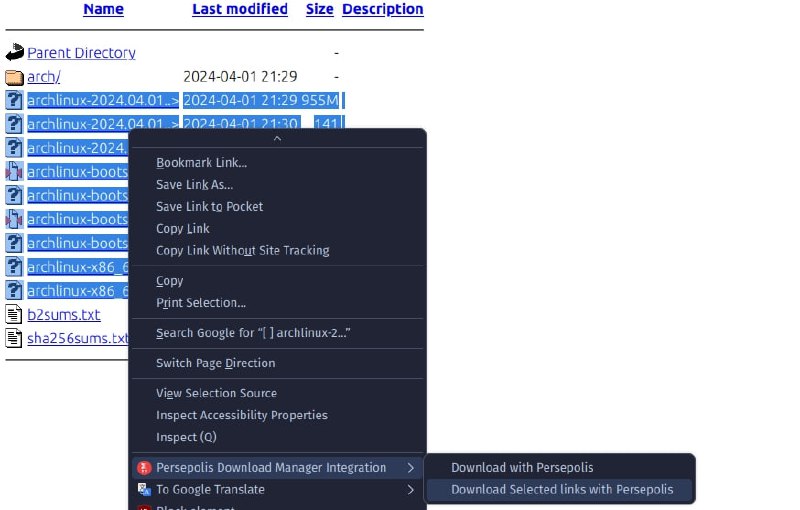Click unknown-file icon beside archlinux-2024.04.01 955M row
The width and height of the screenshot is (800, 510).
coord(14,100)
